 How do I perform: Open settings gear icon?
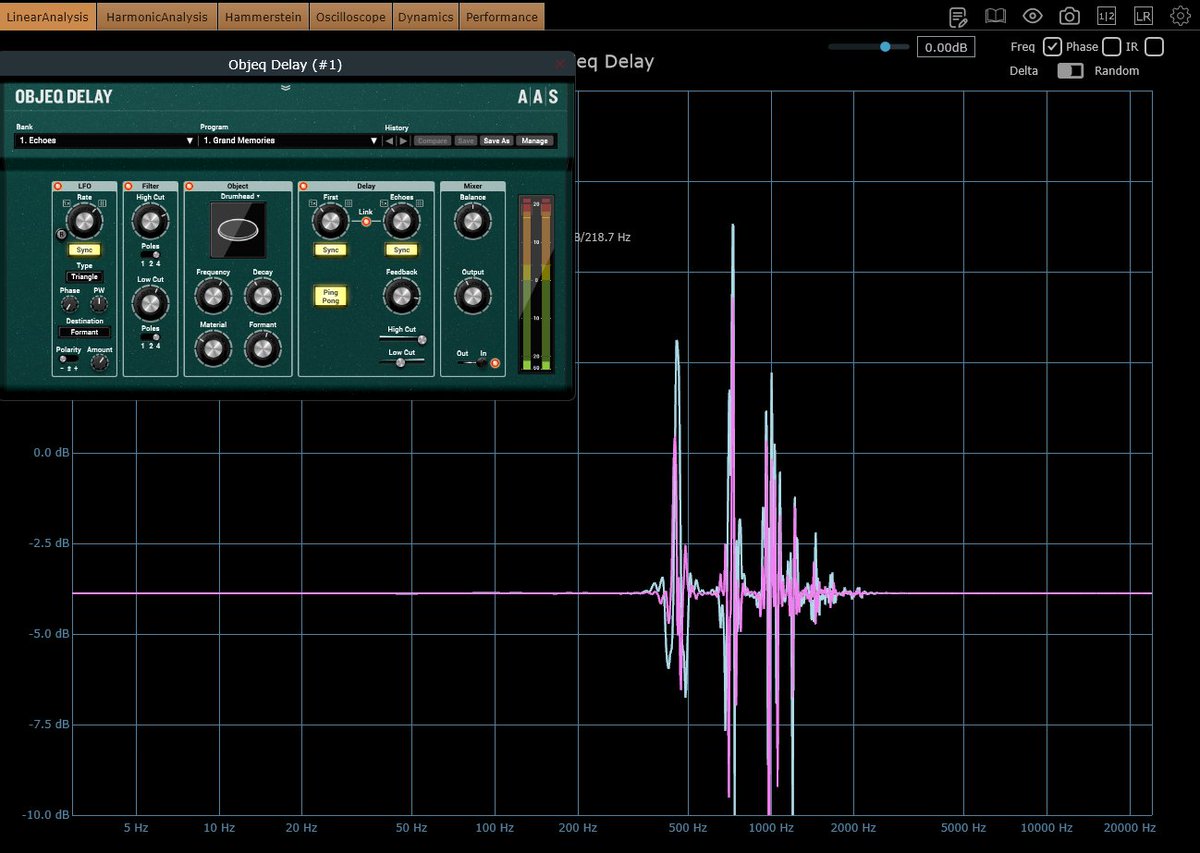[x=1180, y=16]
